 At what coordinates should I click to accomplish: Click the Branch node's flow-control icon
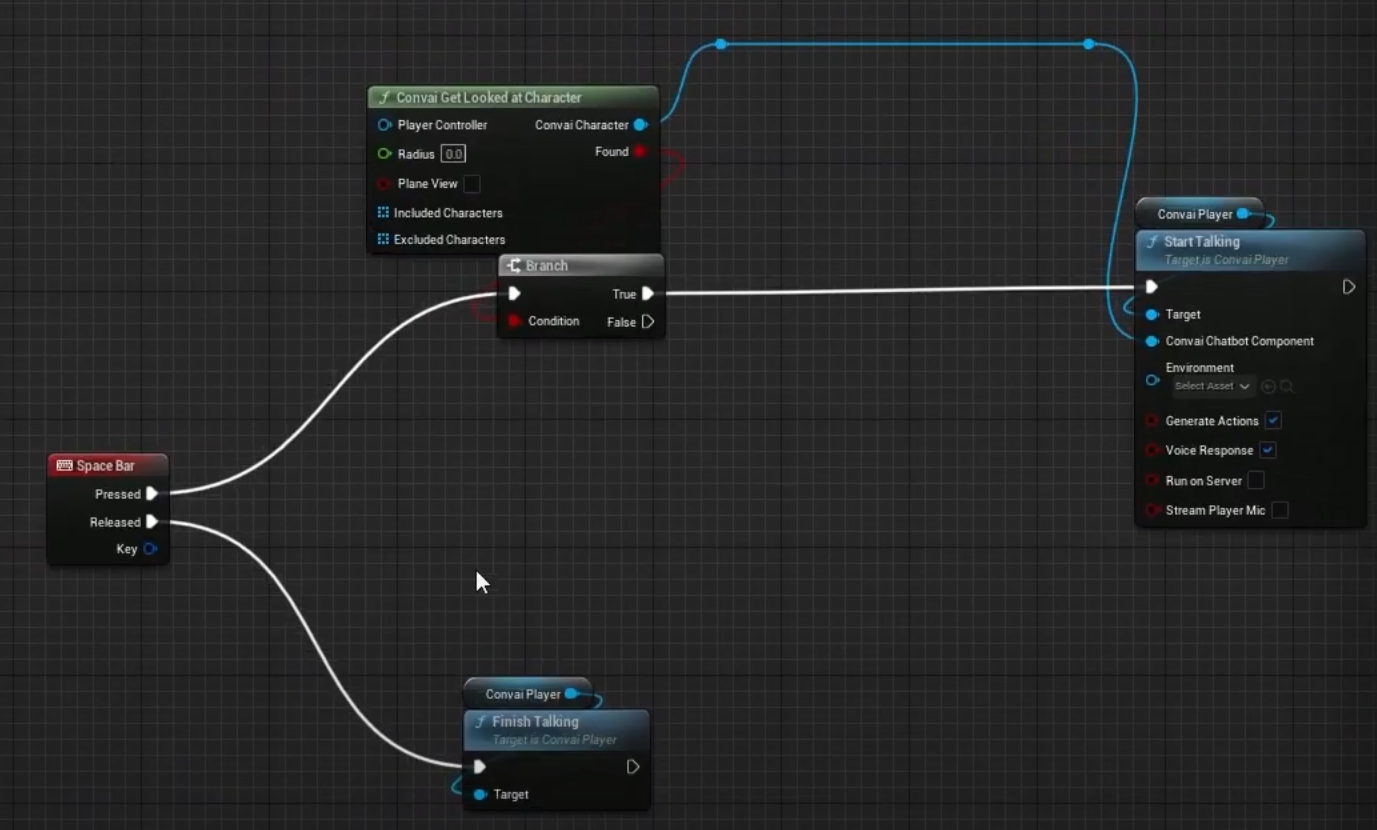(x=514, y=266)
